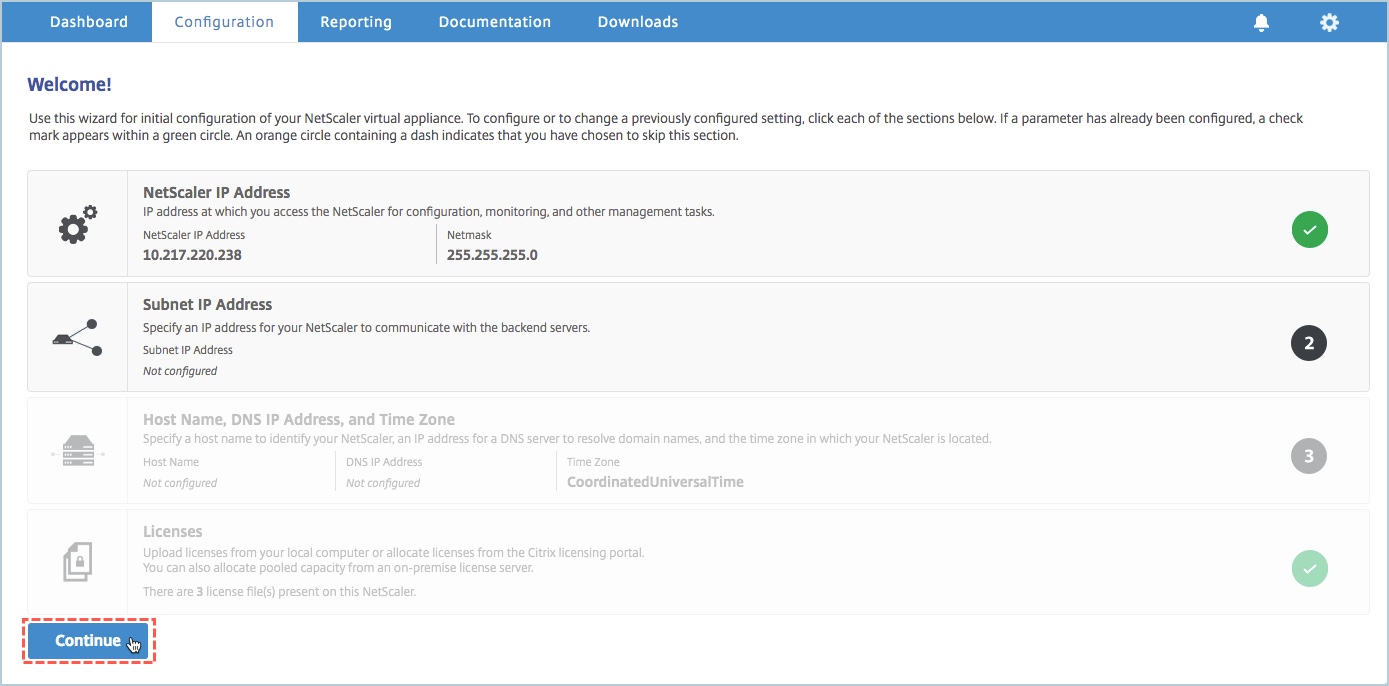The width and height of the screenshot is (1389, 686).
Task: Click the CoordinatedUniversalTime value
Action: tap(655, 482)
